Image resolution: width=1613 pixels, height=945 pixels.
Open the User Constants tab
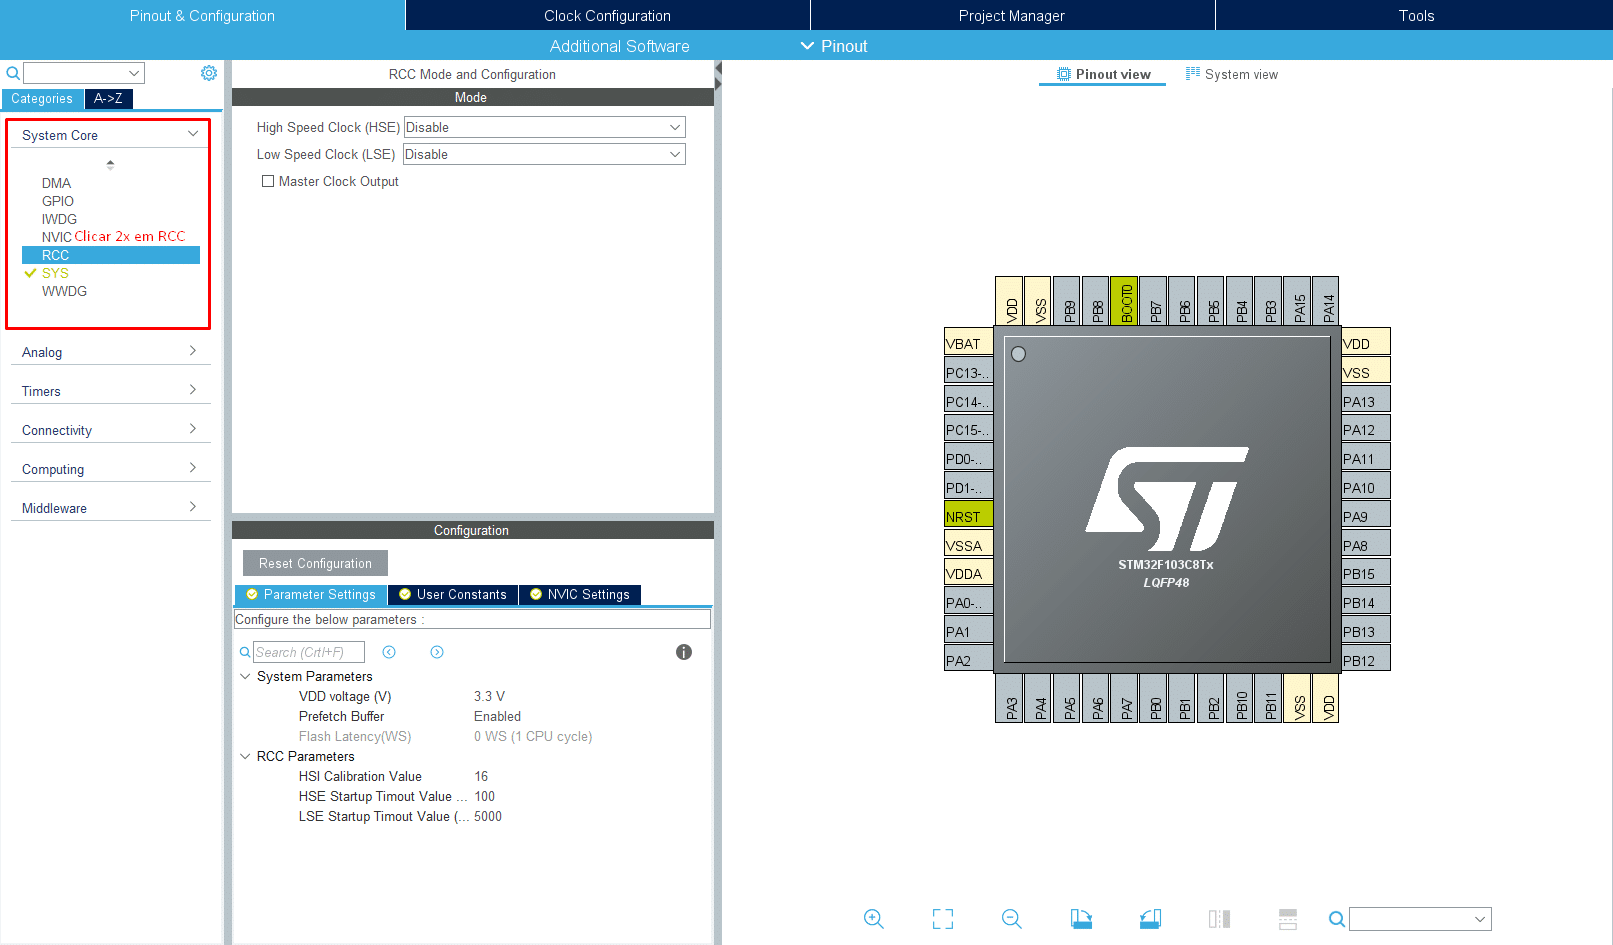(453, 594)
